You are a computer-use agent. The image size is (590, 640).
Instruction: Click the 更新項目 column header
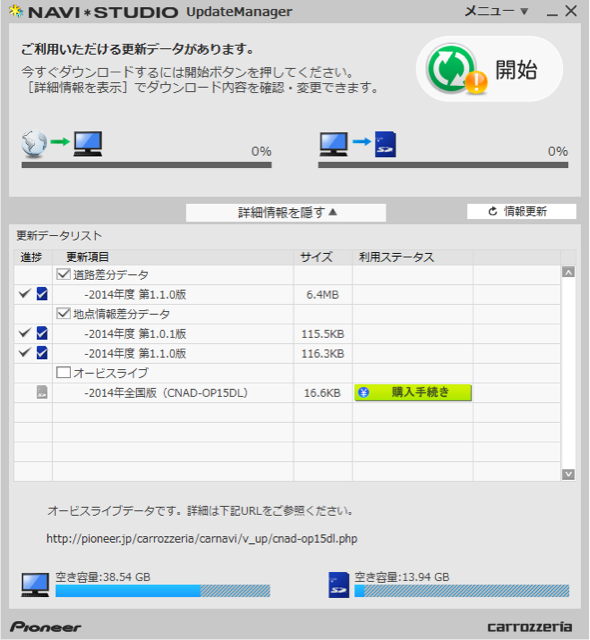[87, 257]
